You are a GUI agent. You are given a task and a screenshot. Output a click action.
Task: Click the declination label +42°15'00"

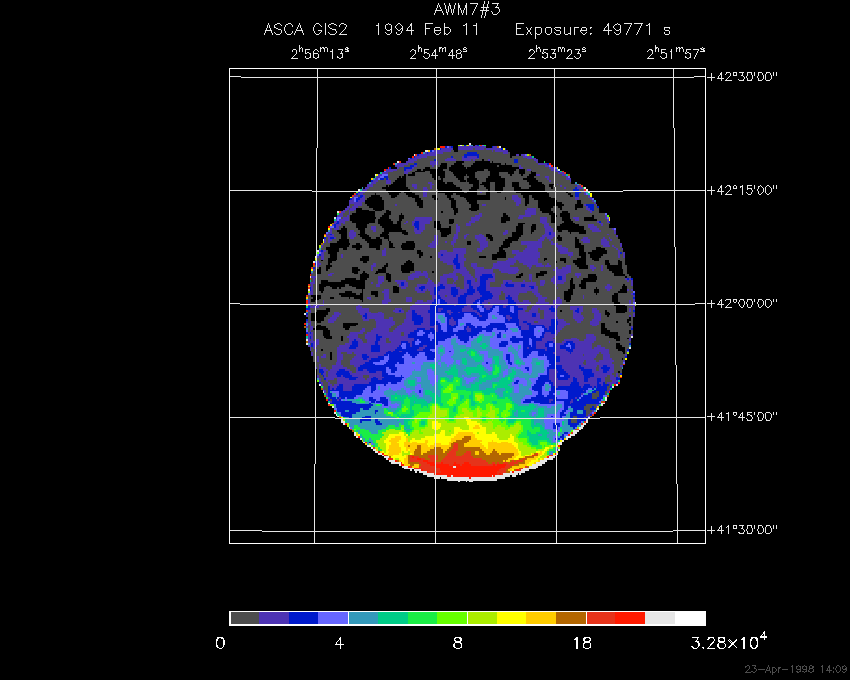tap(743, 190)
